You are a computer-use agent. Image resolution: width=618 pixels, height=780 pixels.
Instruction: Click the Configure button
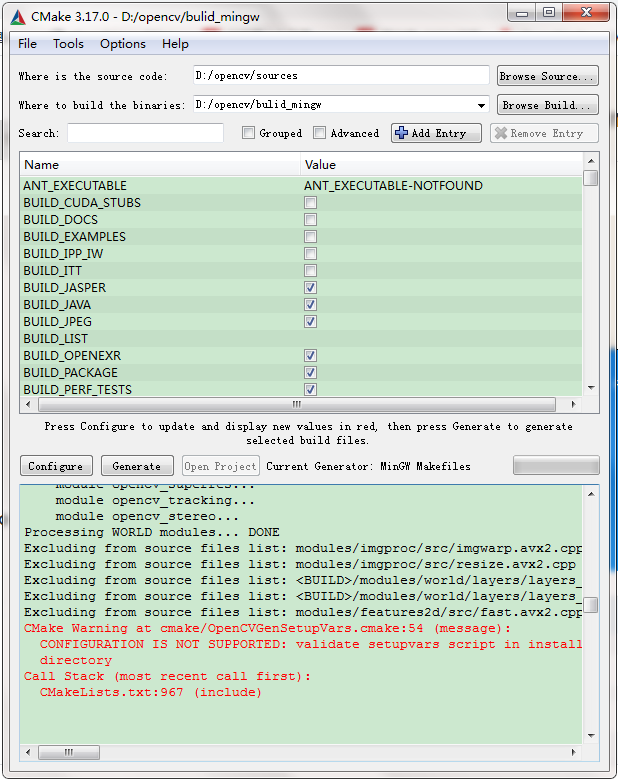point(56,466)
